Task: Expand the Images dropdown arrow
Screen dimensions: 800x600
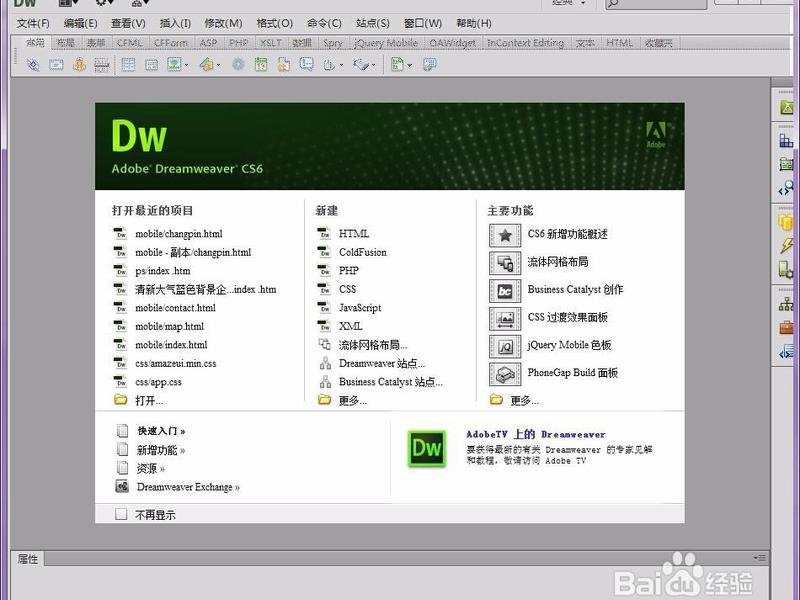Action: click(186, 65)
